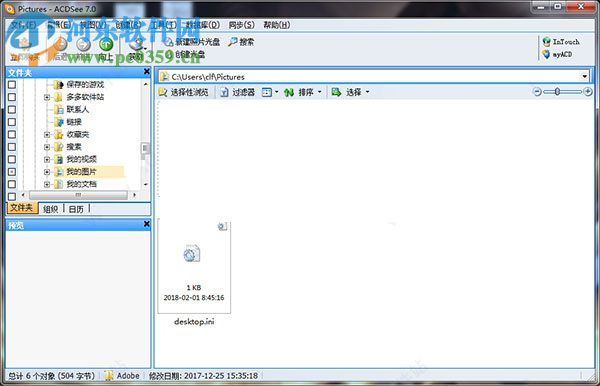Select the 链接 folder in tree

[68, 122]
